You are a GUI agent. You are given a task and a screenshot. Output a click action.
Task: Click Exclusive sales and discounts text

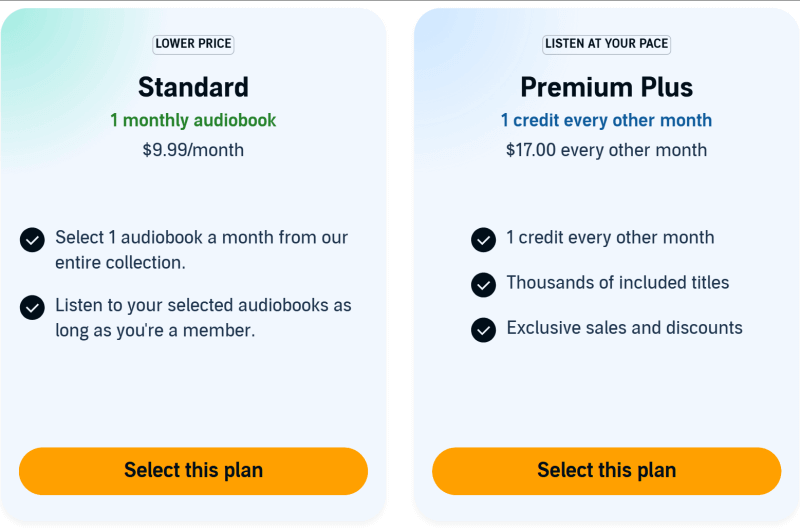(x=624, y=328)
